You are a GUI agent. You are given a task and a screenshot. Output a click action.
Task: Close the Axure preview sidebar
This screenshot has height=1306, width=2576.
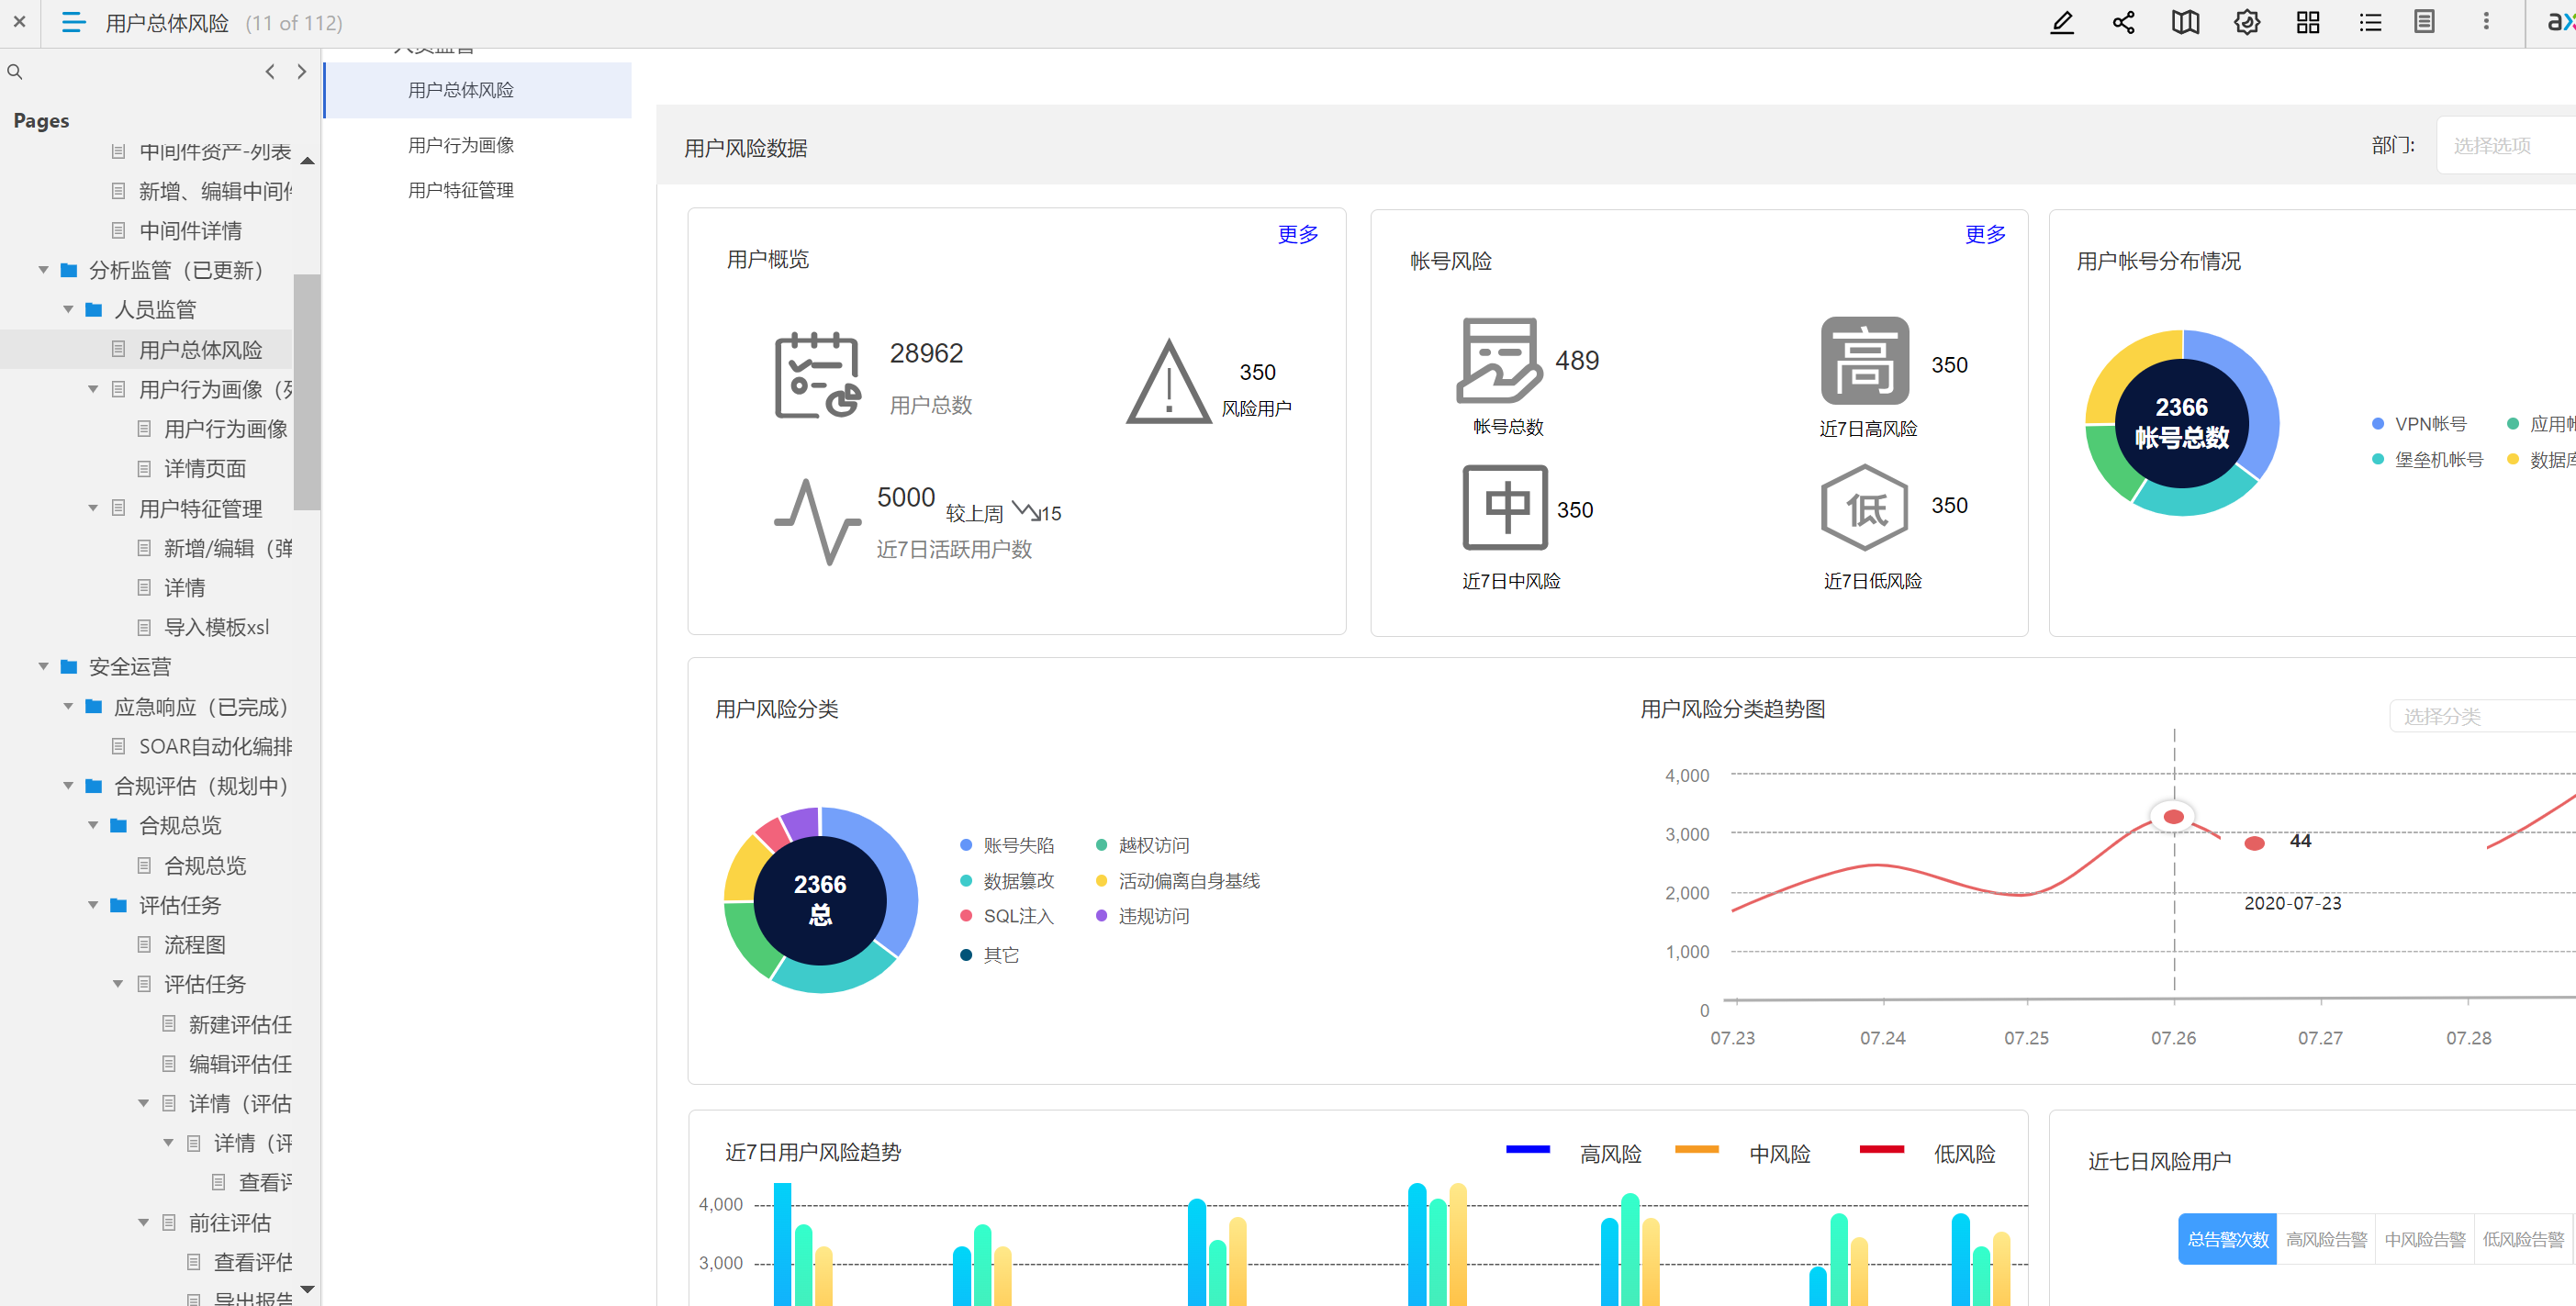[19, 21]
